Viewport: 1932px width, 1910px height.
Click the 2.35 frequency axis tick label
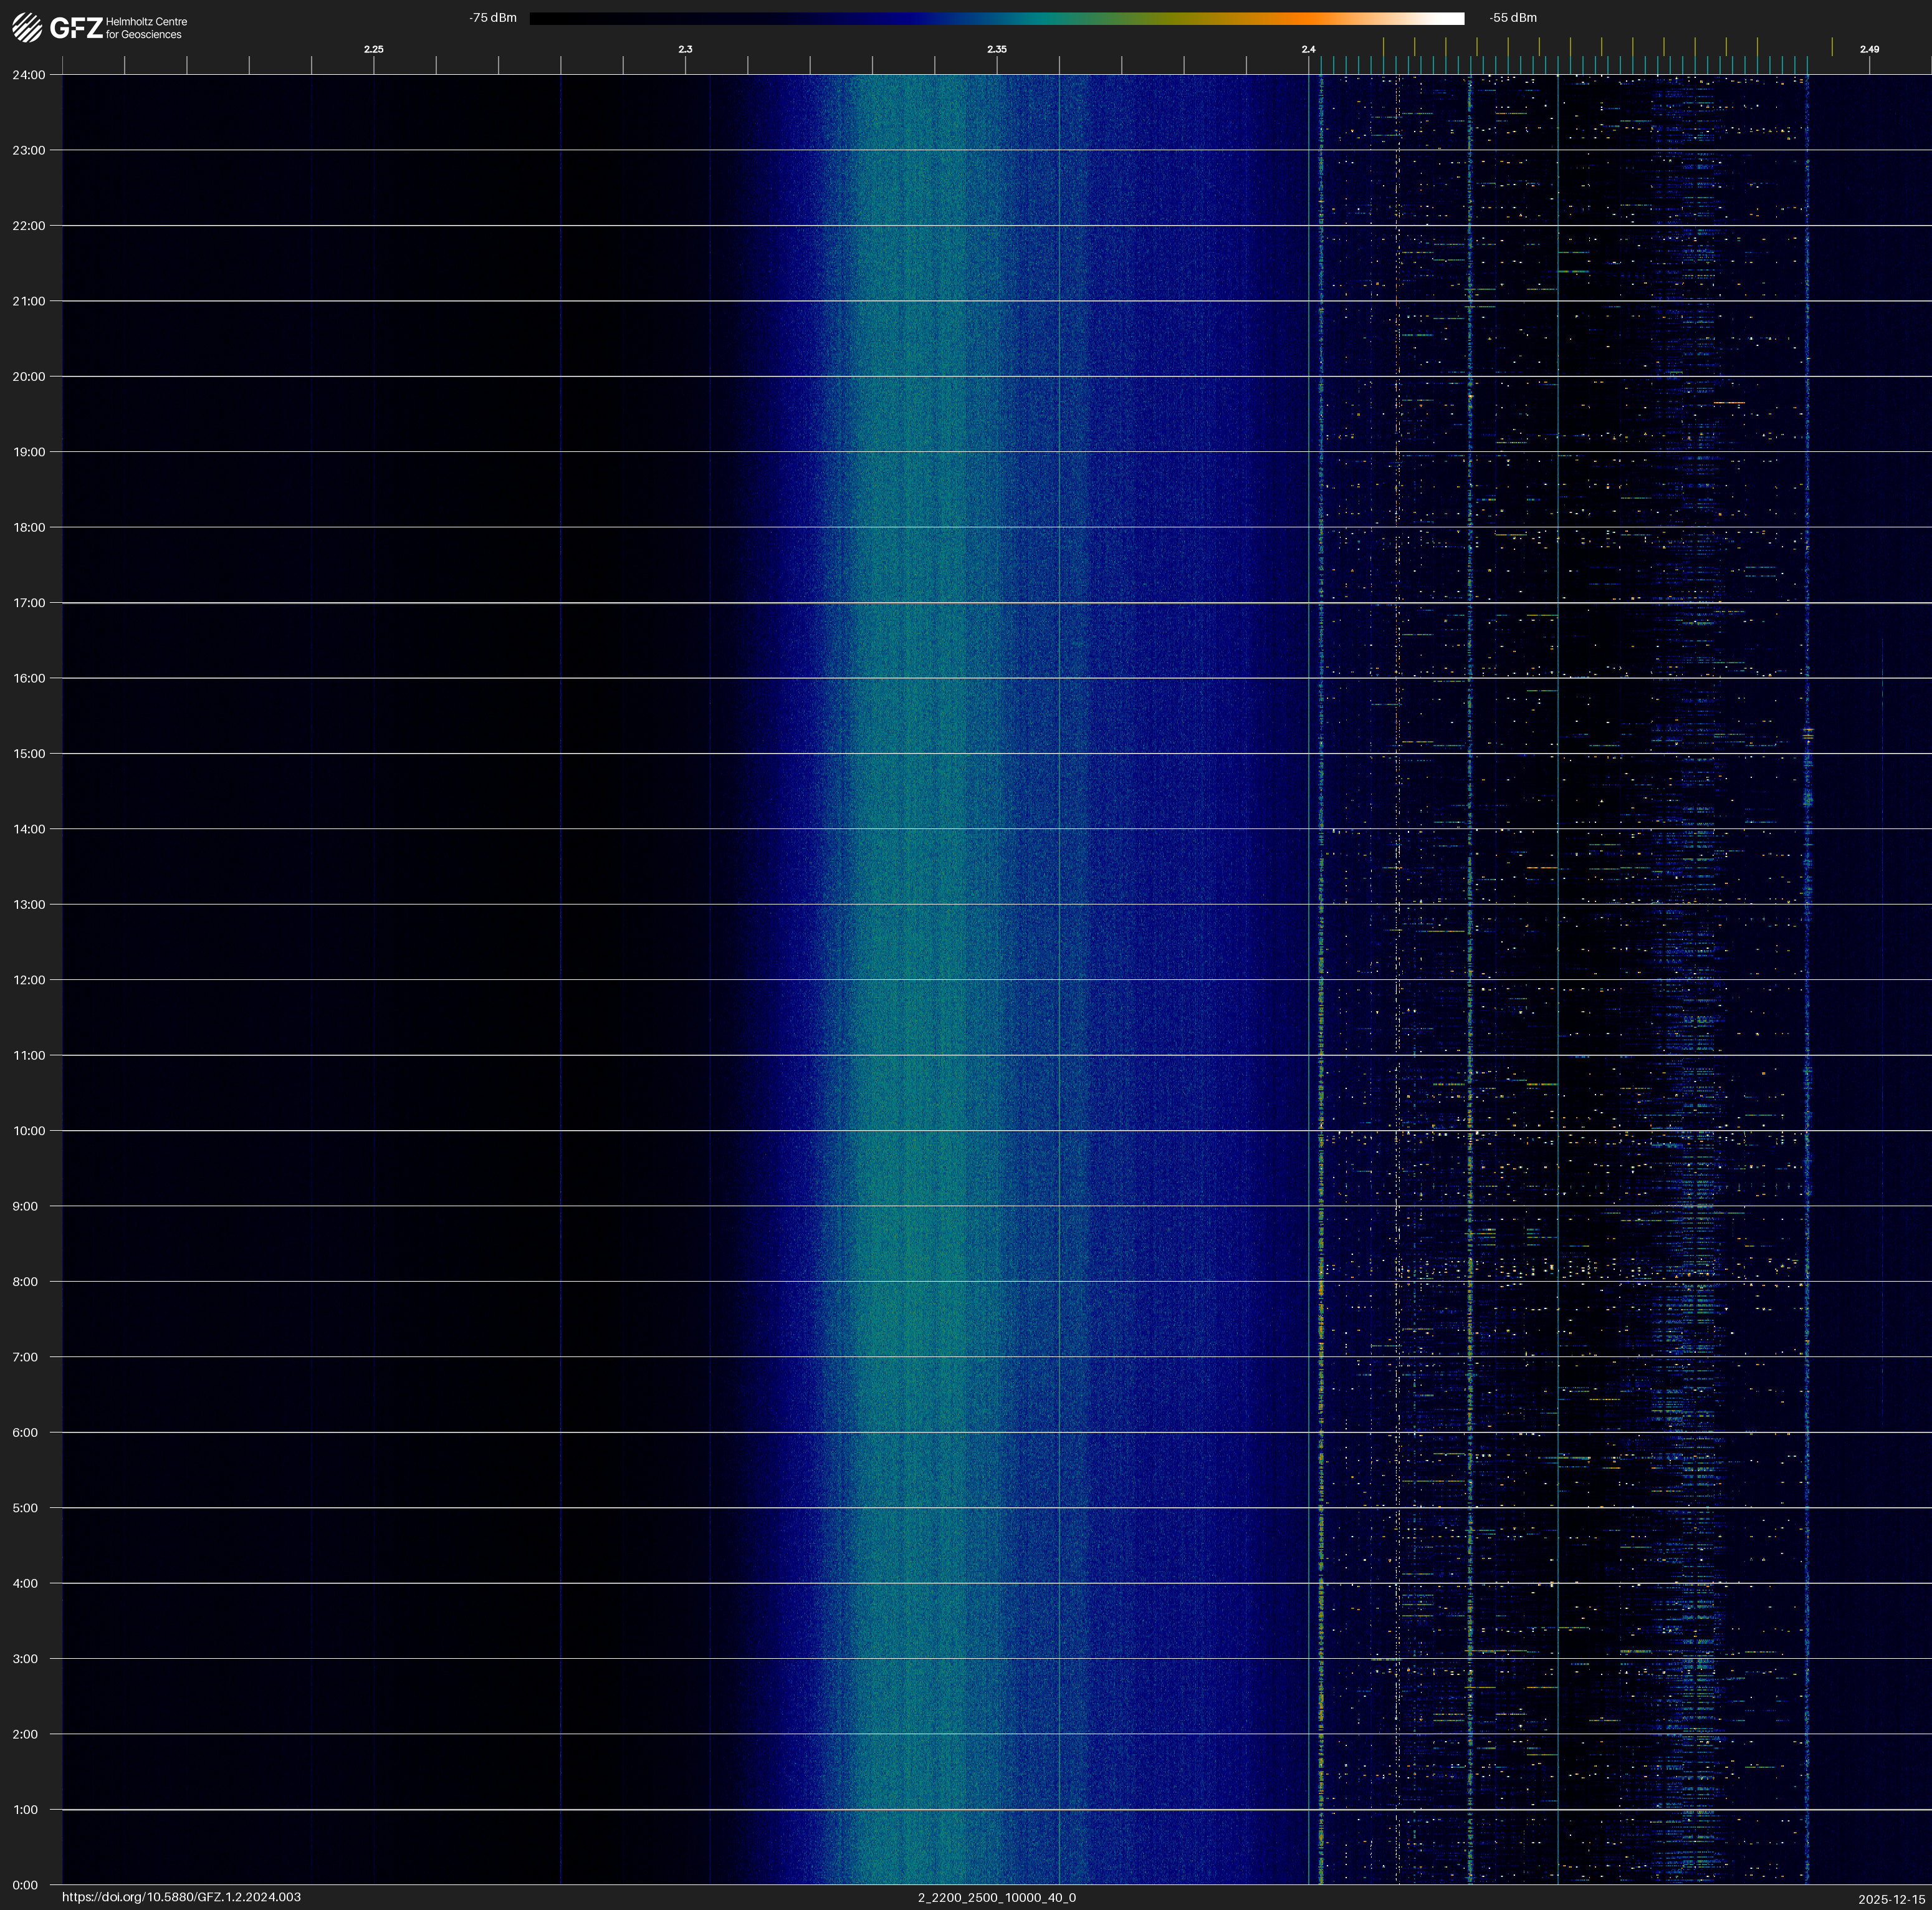tap(996, 49)
